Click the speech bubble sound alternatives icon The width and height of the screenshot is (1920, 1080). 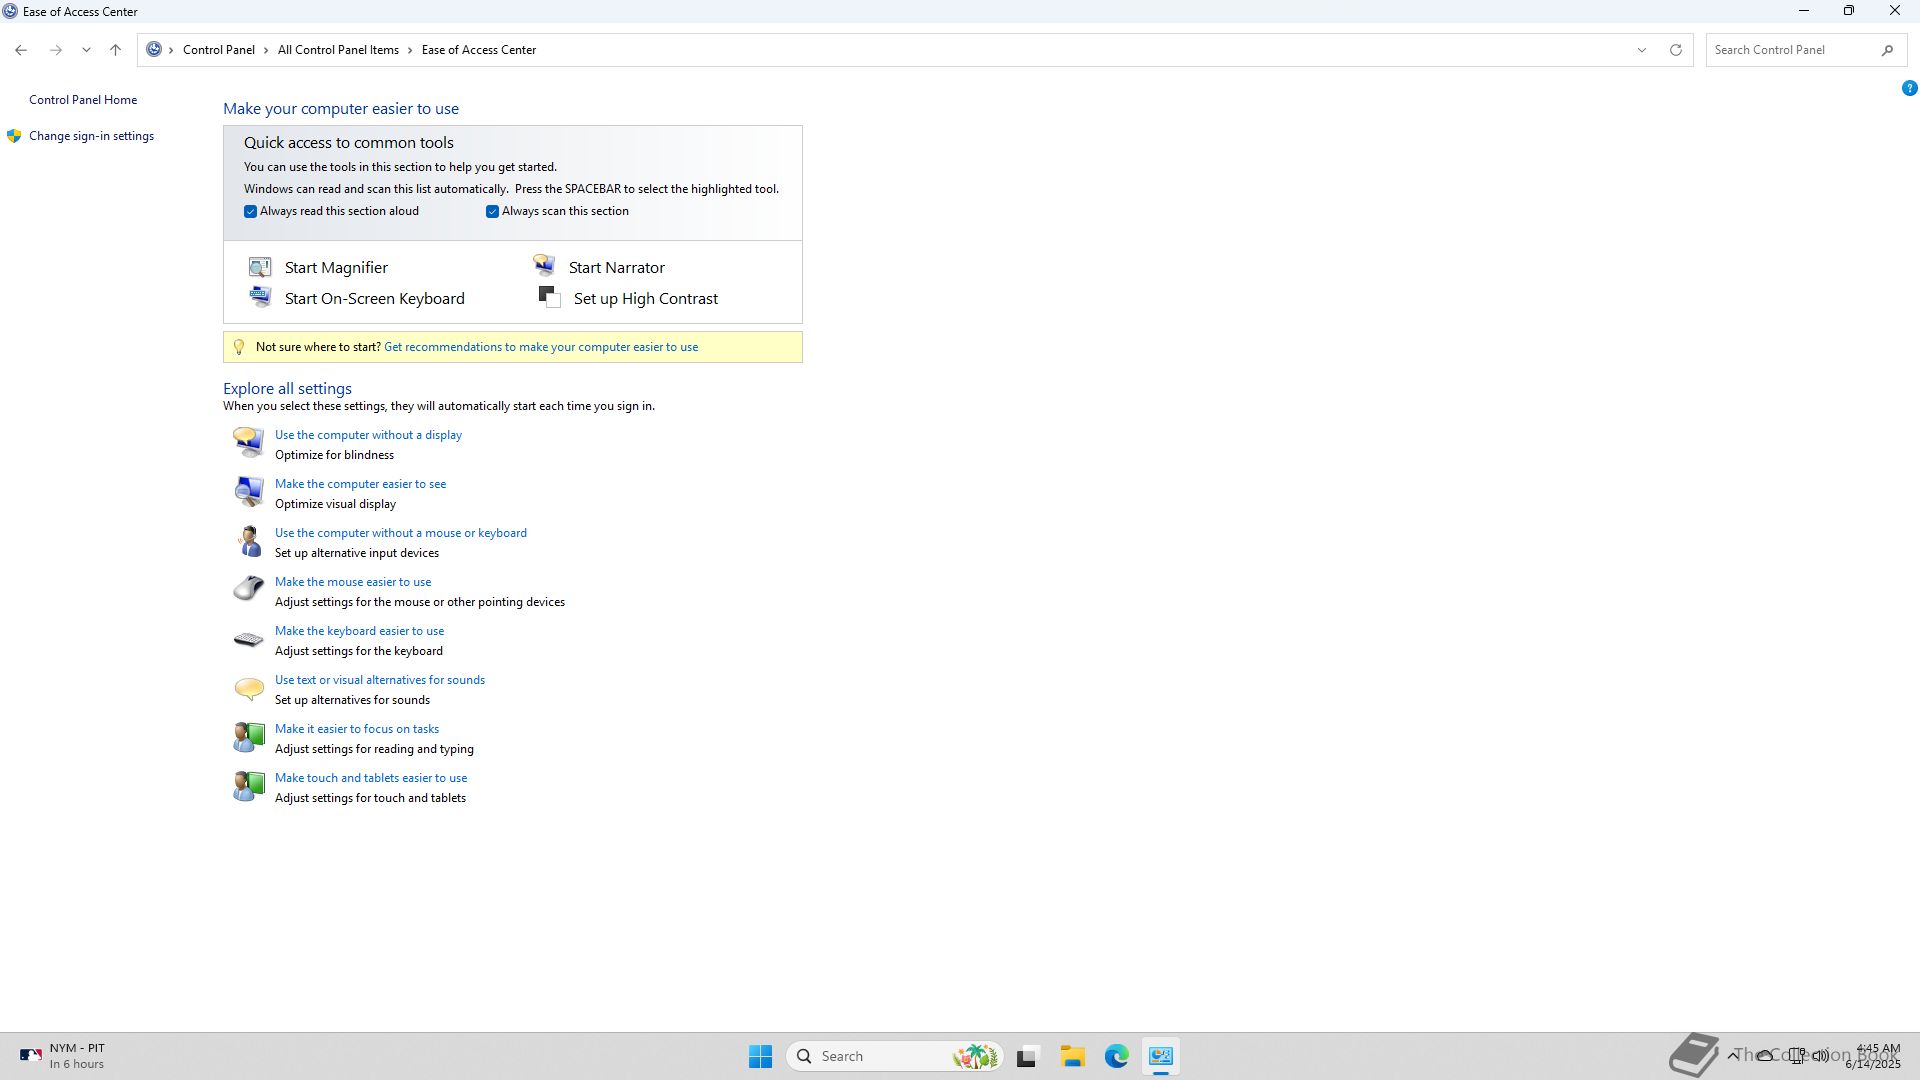tap(248, 688)
